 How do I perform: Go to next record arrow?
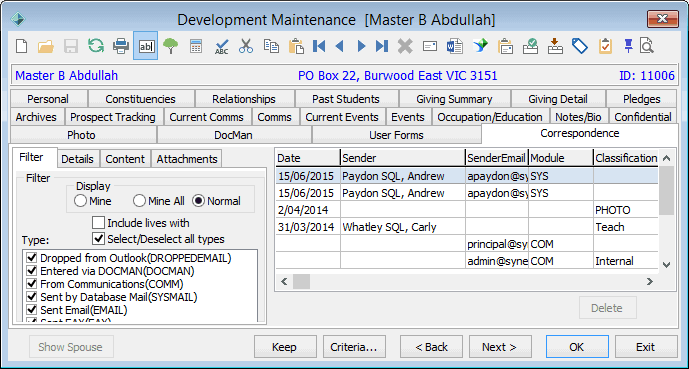[x=361, y=46]
